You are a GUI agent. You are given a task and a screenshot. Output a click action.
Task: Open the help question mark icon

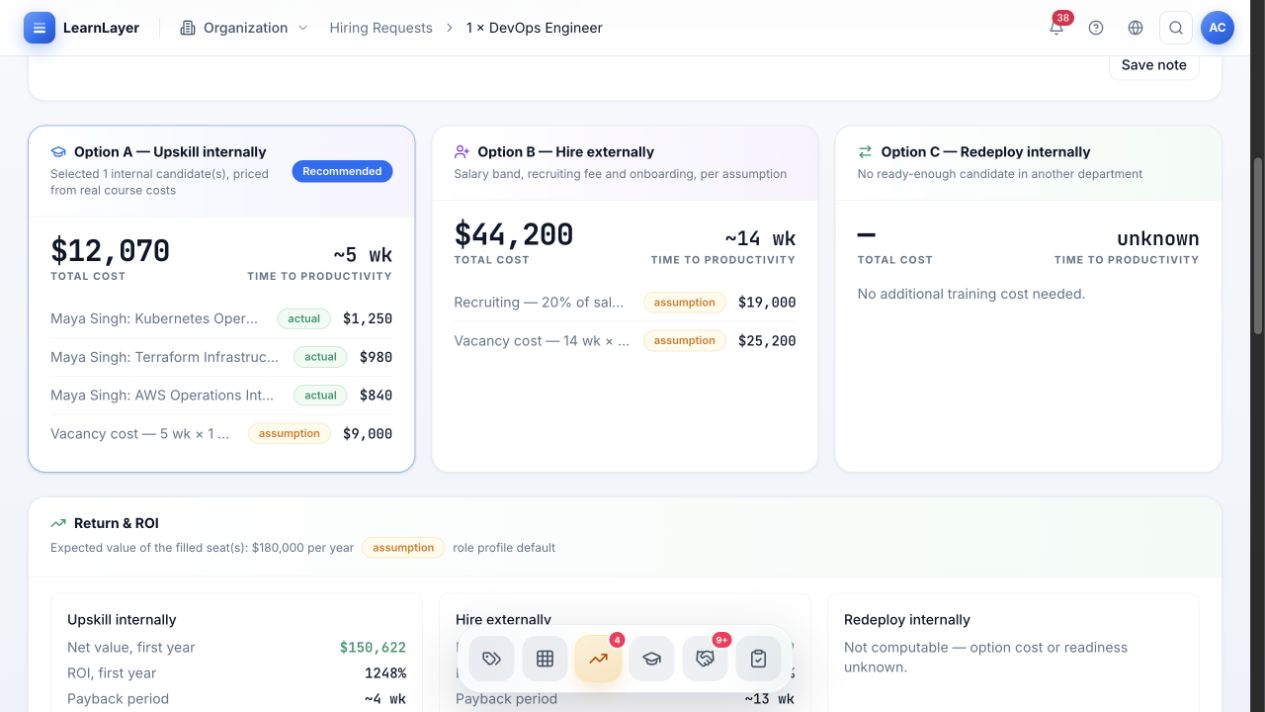[x=1096, y=28]
